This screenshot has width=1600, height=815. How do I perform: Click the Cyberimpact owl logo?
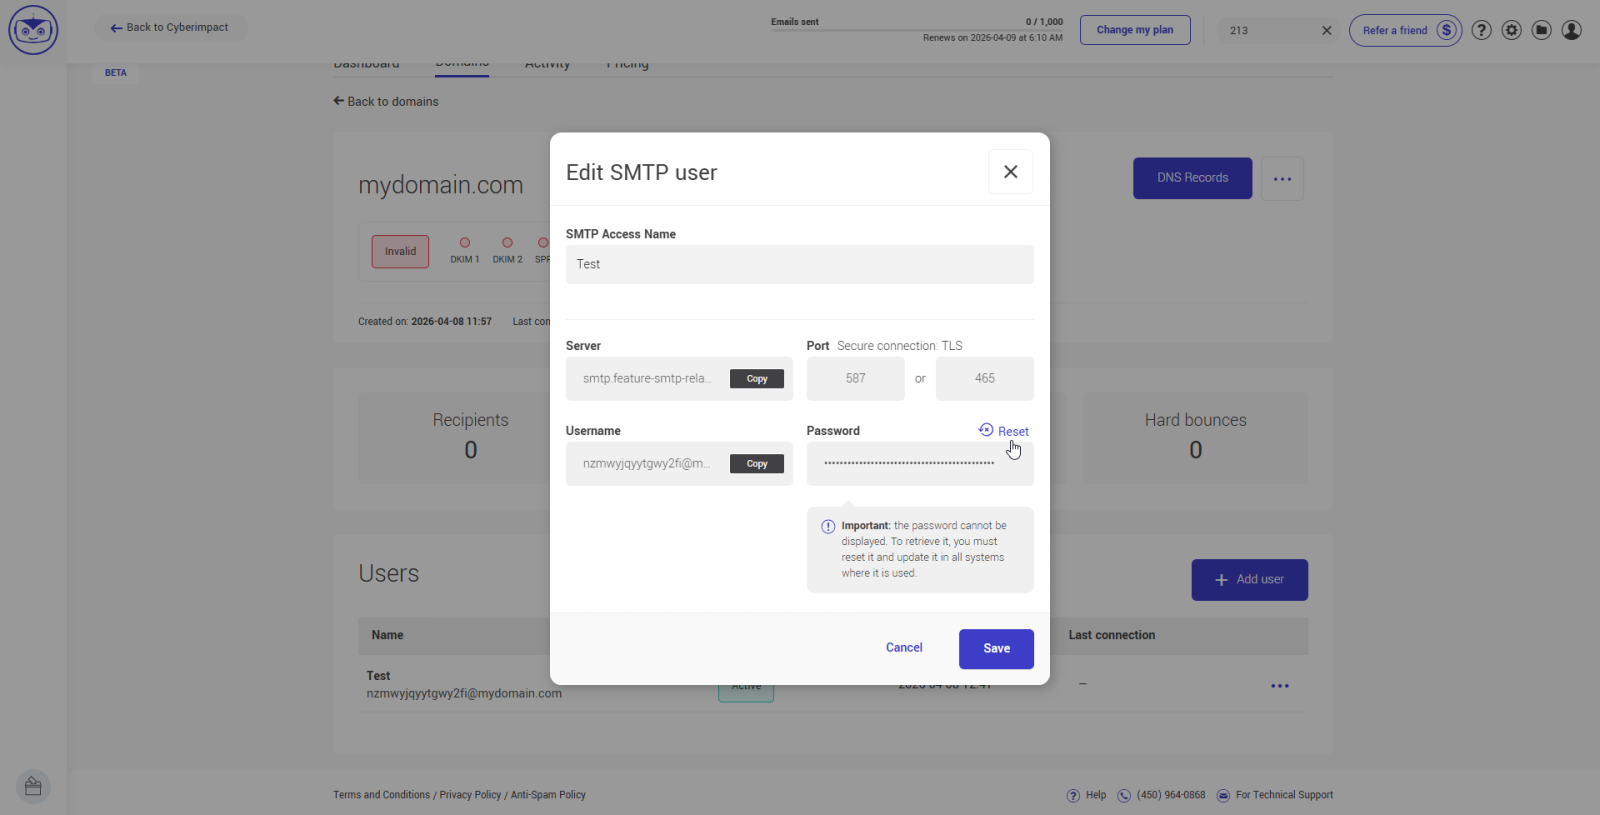pyautogui.click(x=33, y=30)
